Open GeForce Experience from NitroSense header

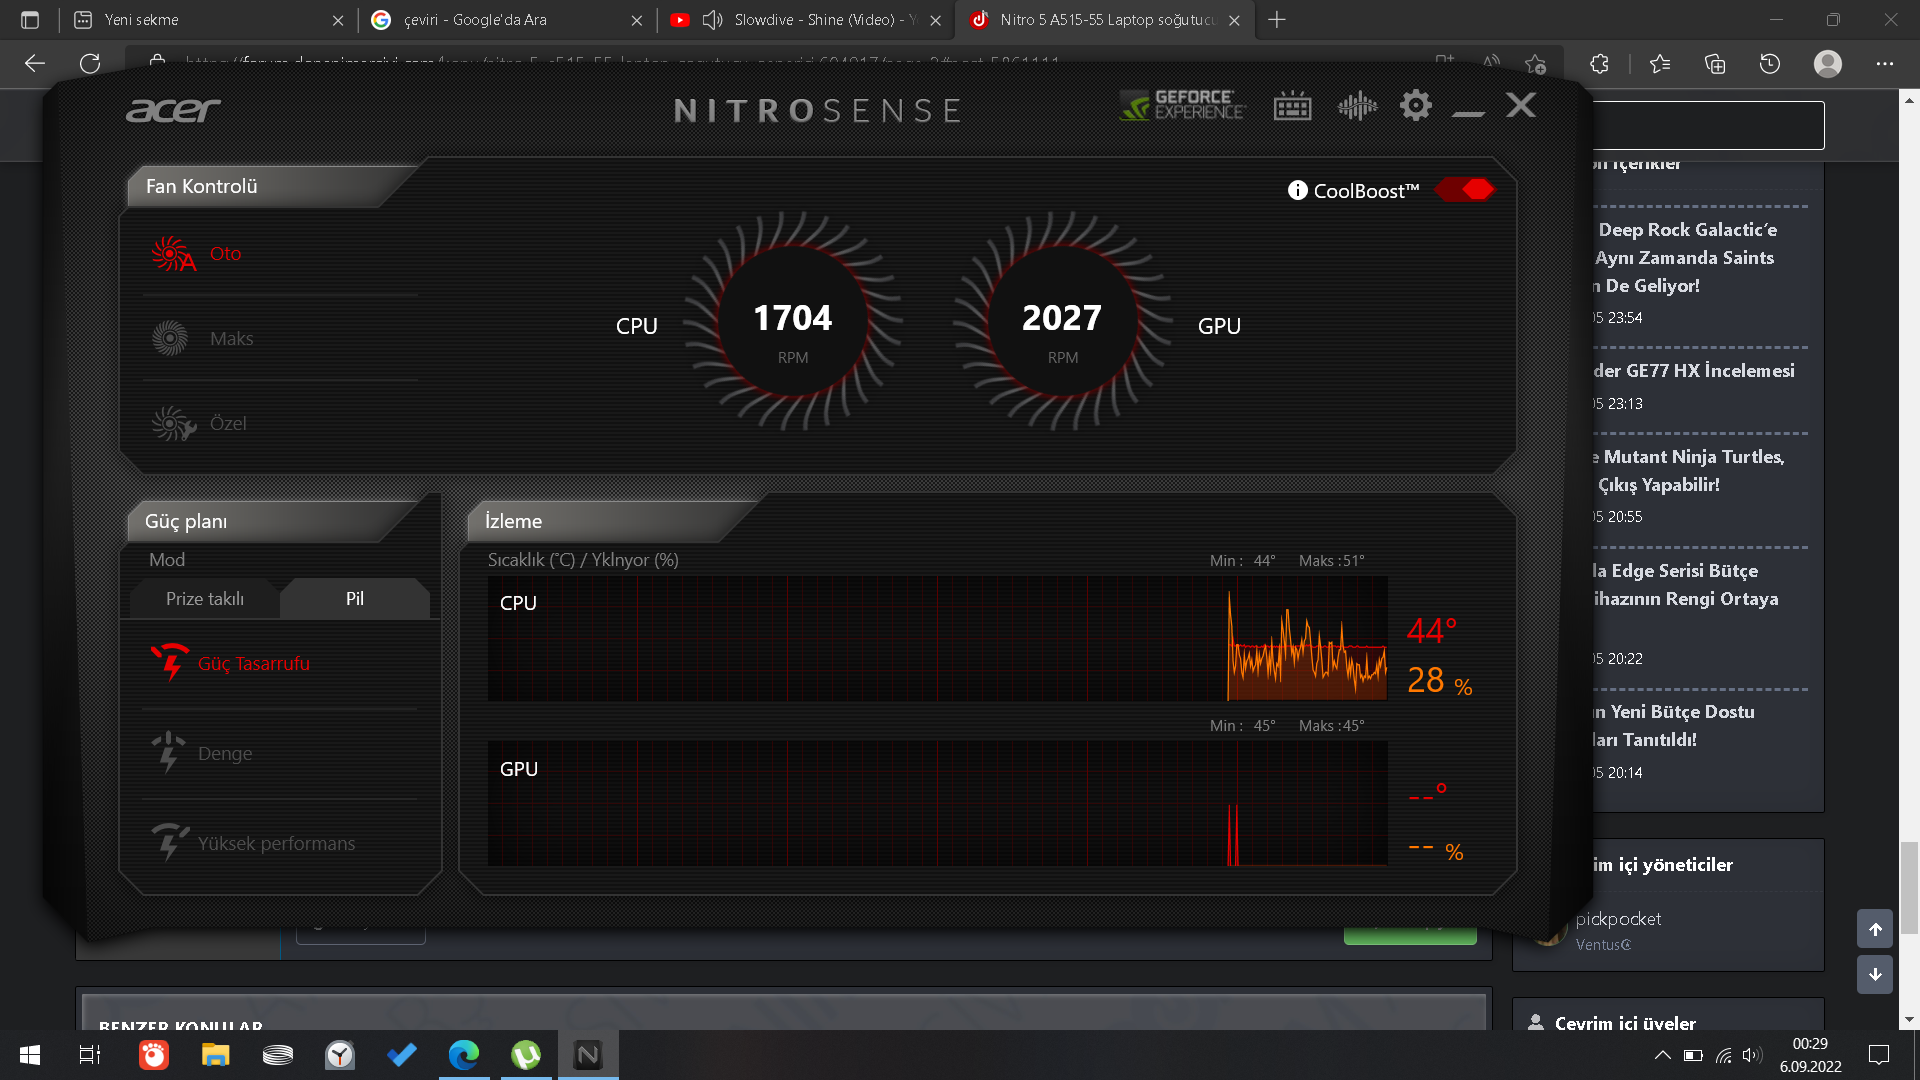coord(1181,105)
